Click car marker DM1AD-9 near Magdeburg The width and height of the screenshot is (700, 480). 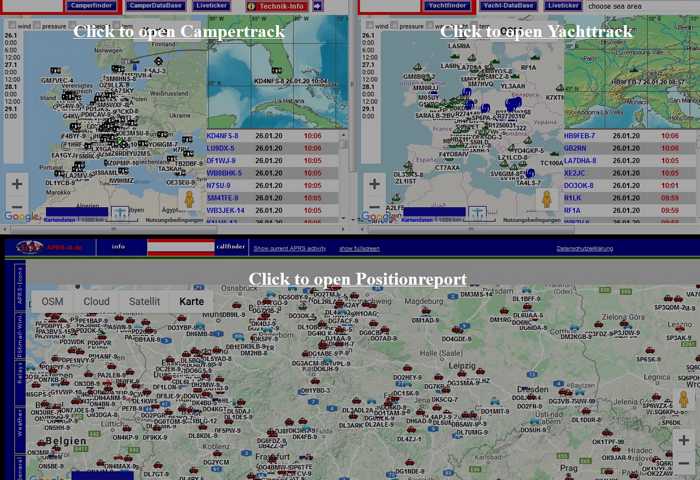(426, 311)
